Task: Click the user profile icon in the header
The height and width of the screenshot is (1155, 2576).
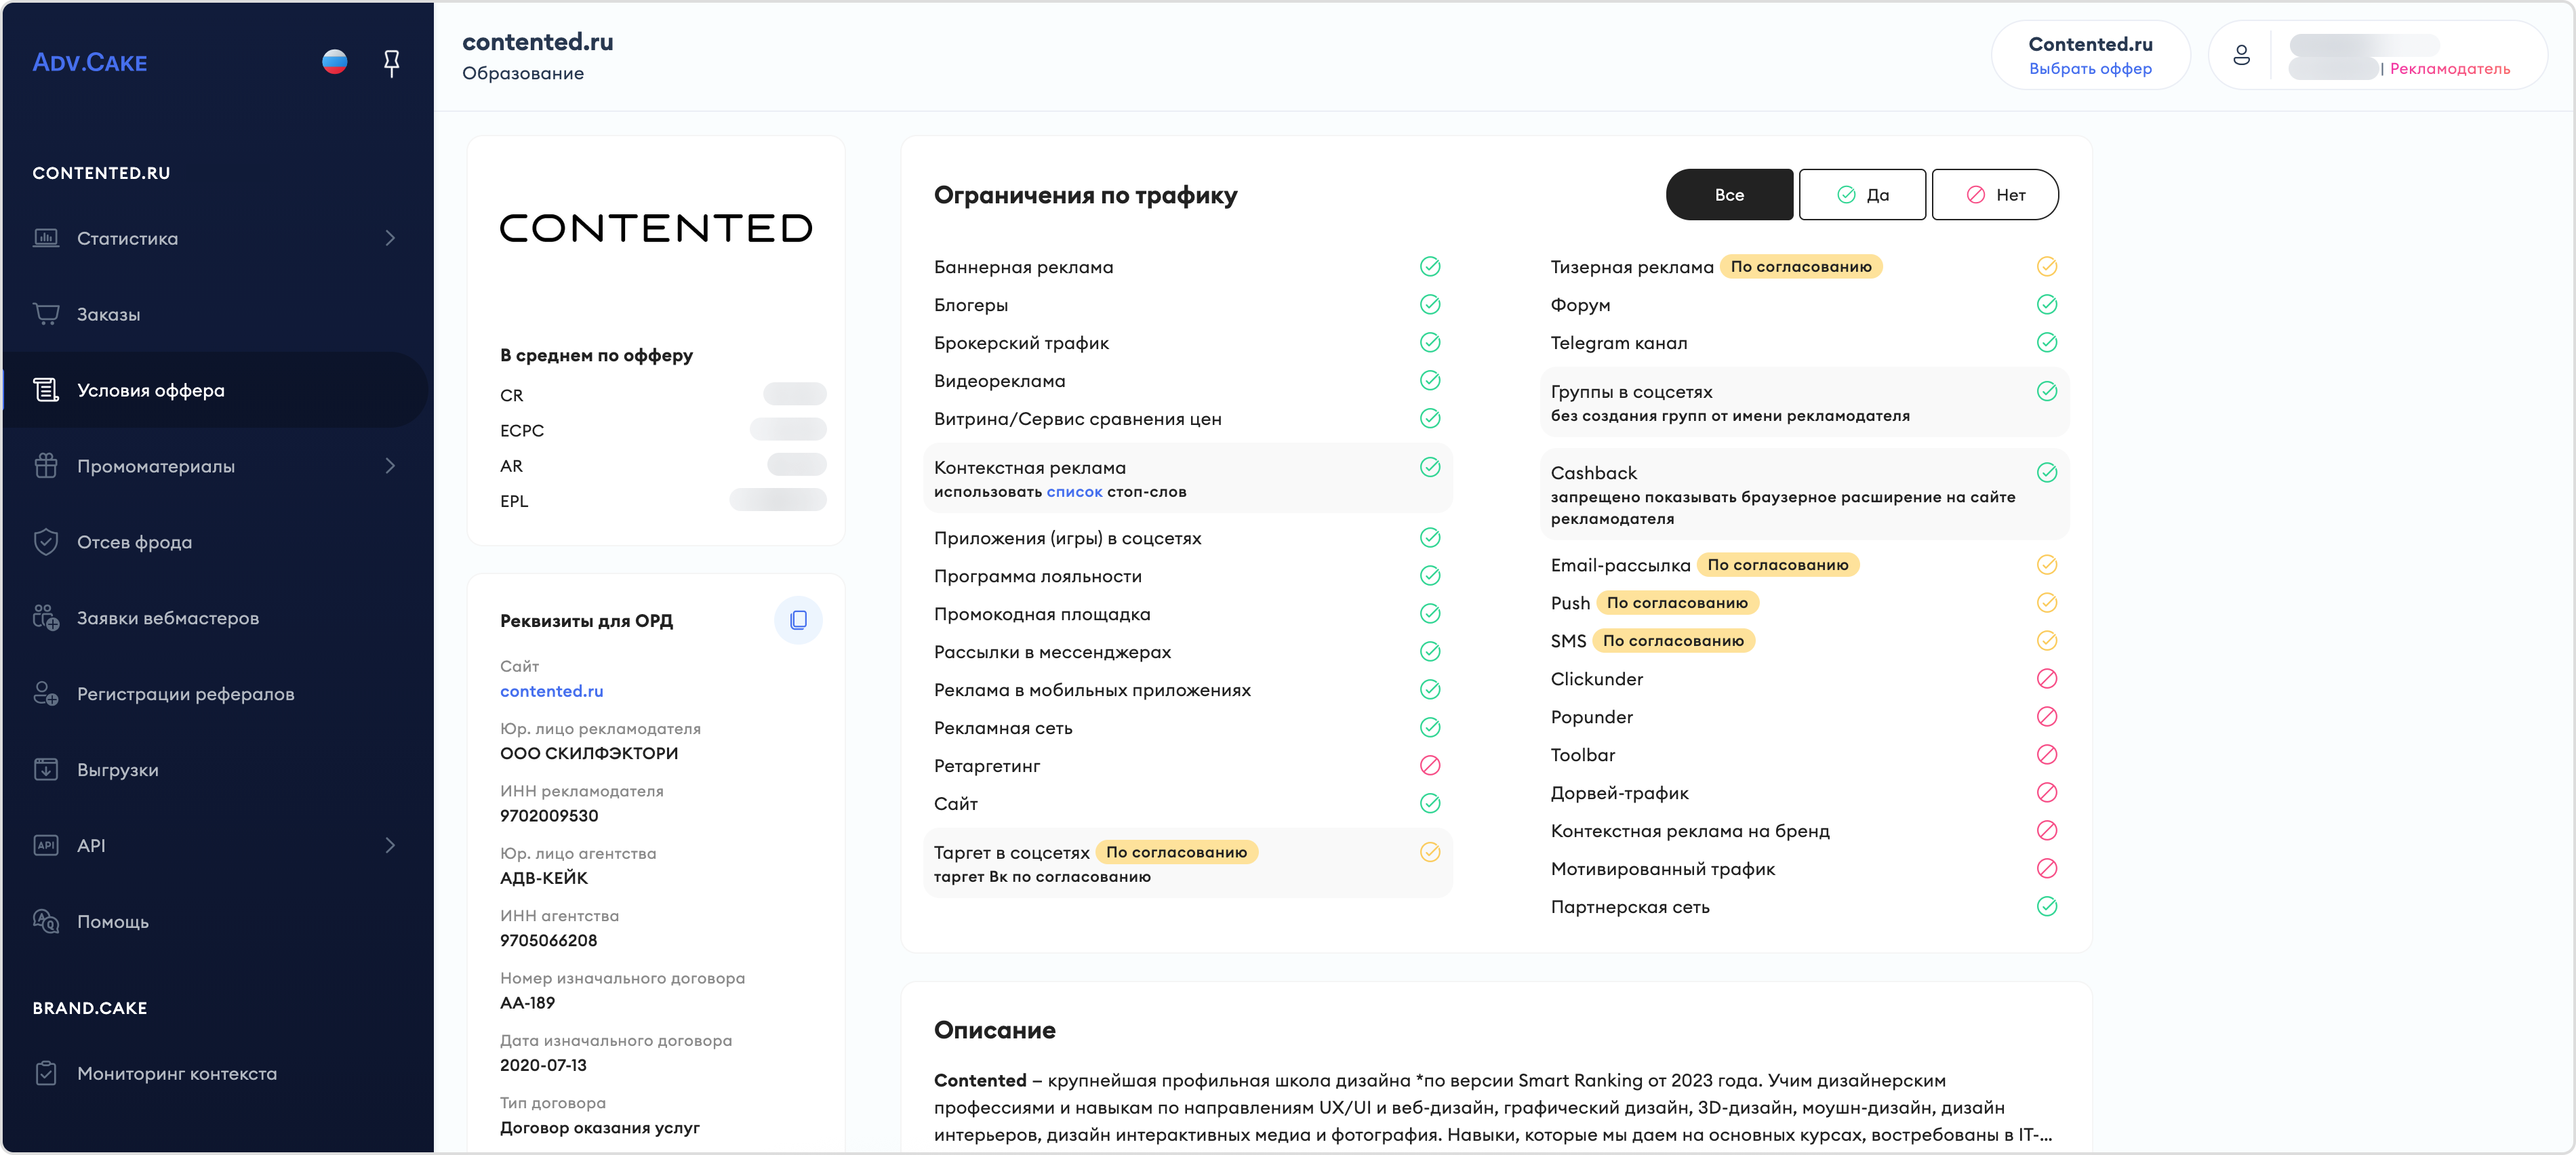Action: (x=2241, y=55)
